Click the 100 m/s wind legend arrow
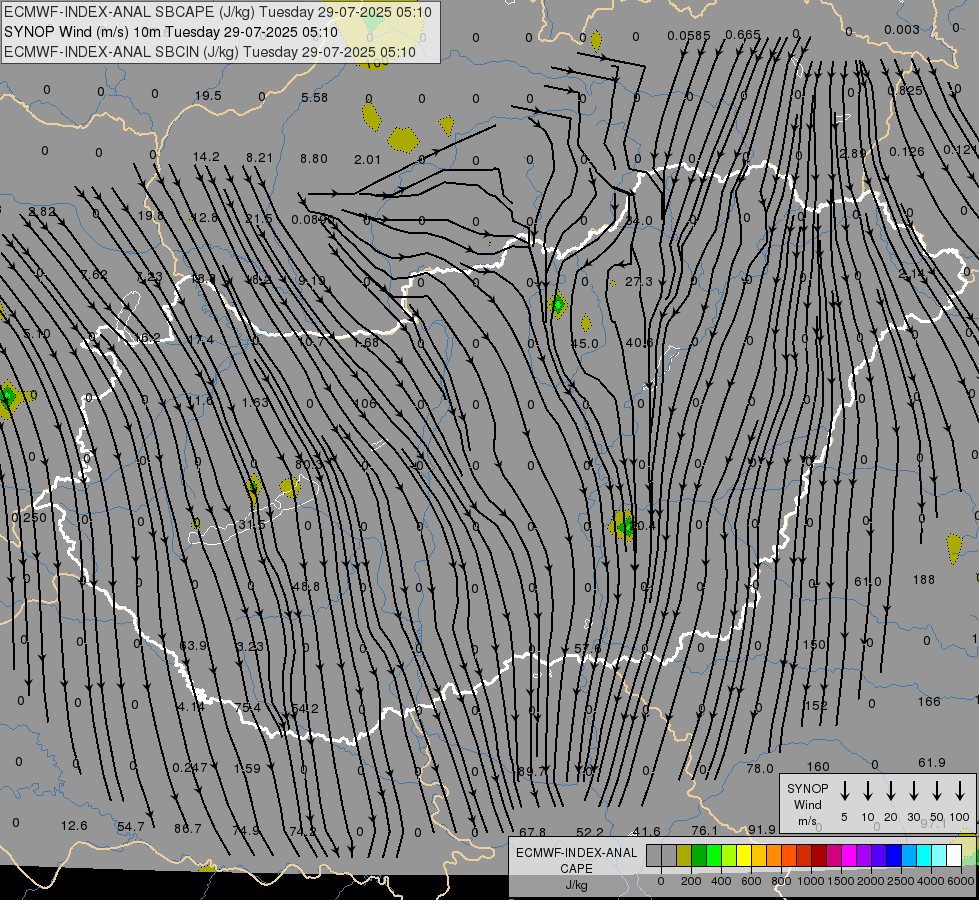The image size is (979, 900). 960,790
